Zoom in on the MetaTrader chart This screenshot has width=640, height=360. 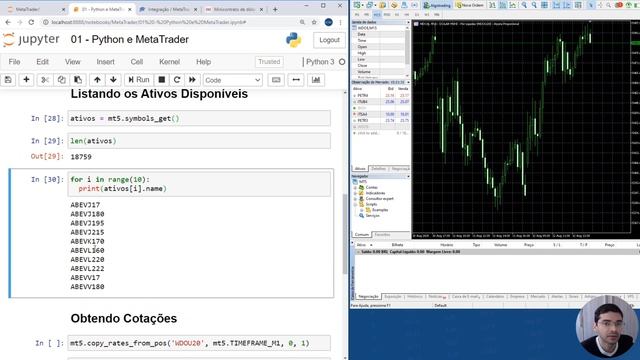524,5
